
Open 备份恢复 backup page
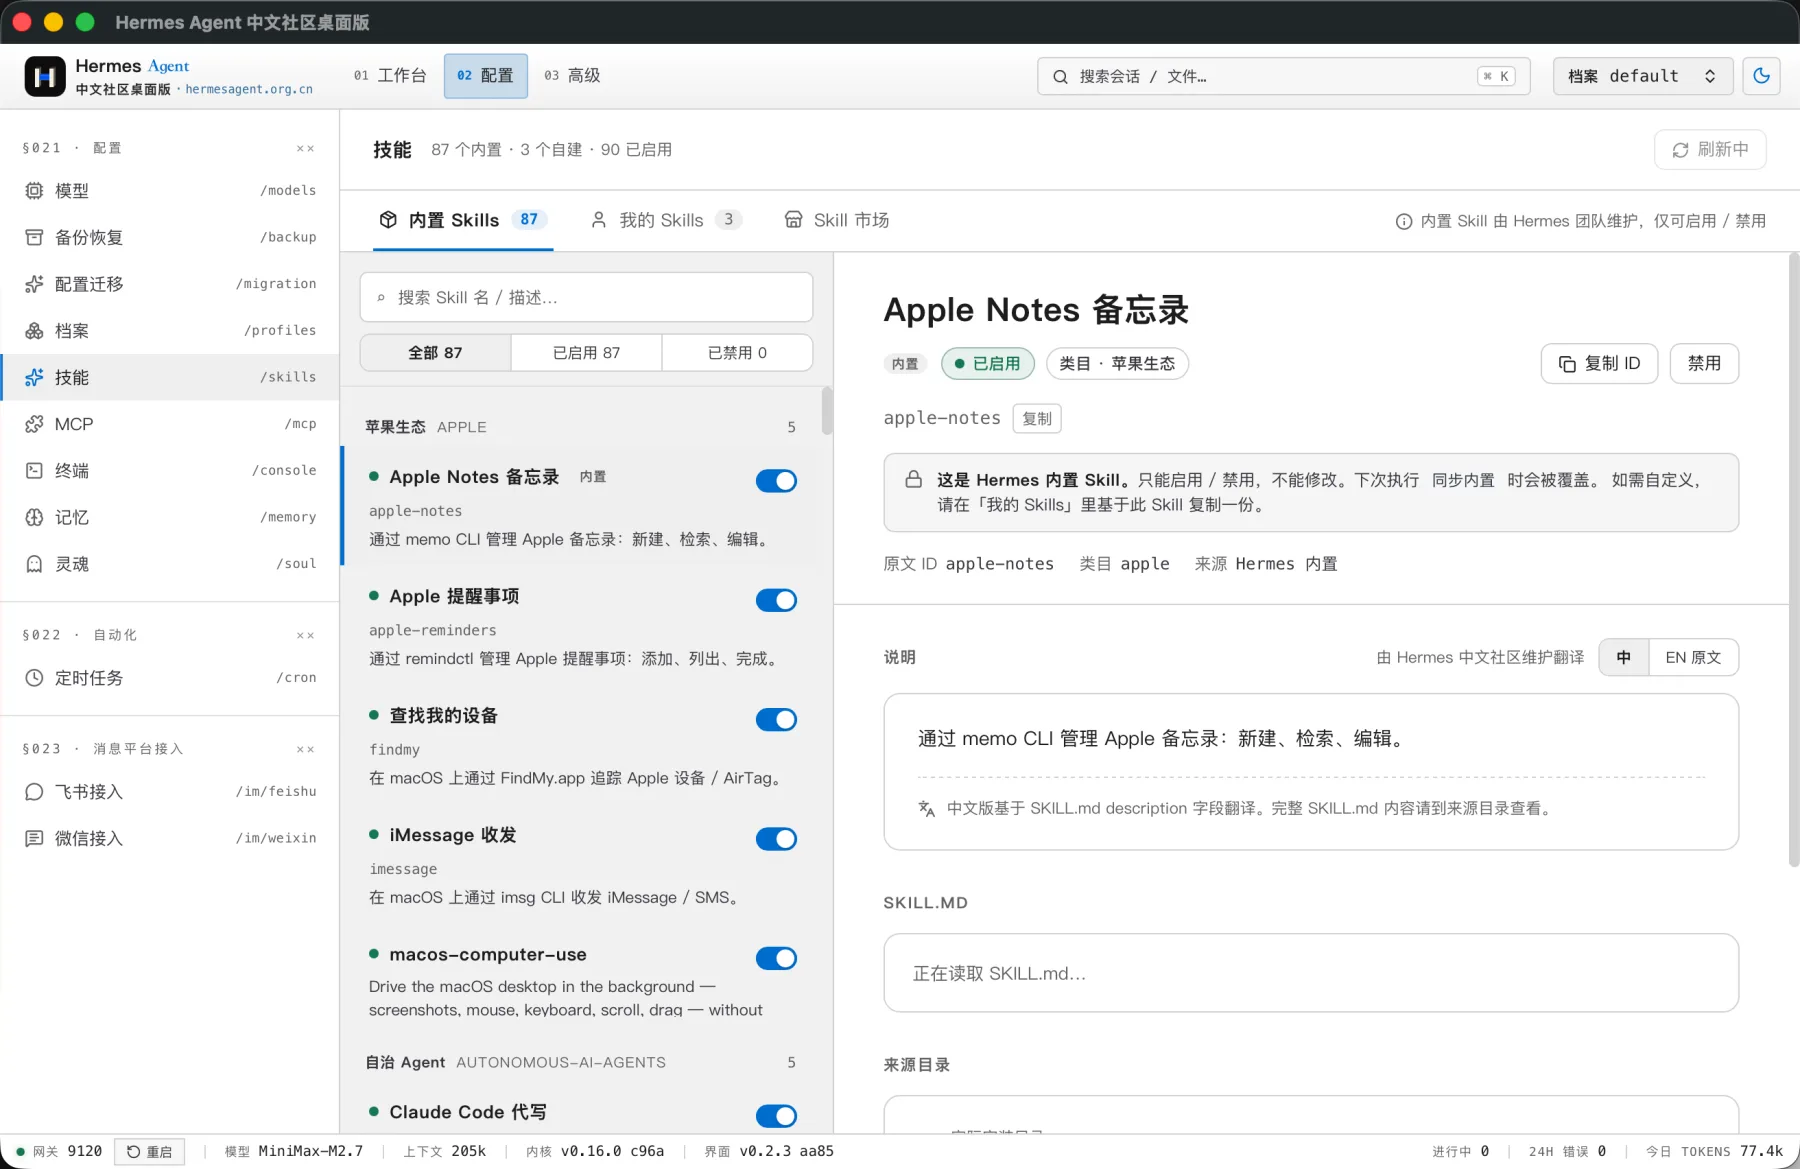[170, 237]
